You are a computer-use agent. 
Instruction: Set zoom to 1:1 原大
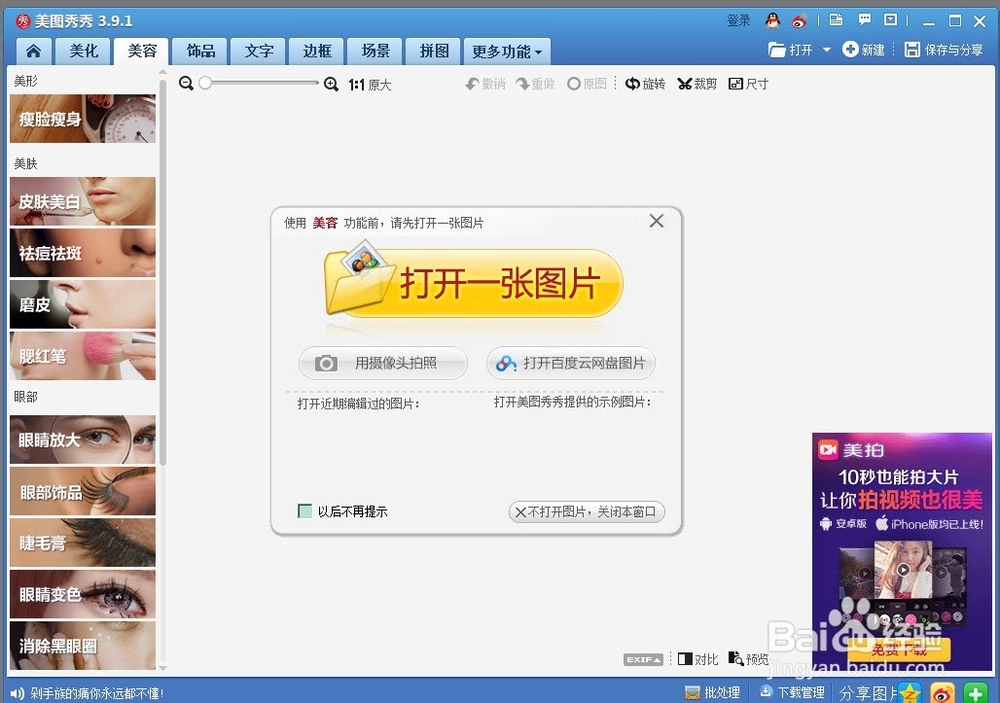370,85
